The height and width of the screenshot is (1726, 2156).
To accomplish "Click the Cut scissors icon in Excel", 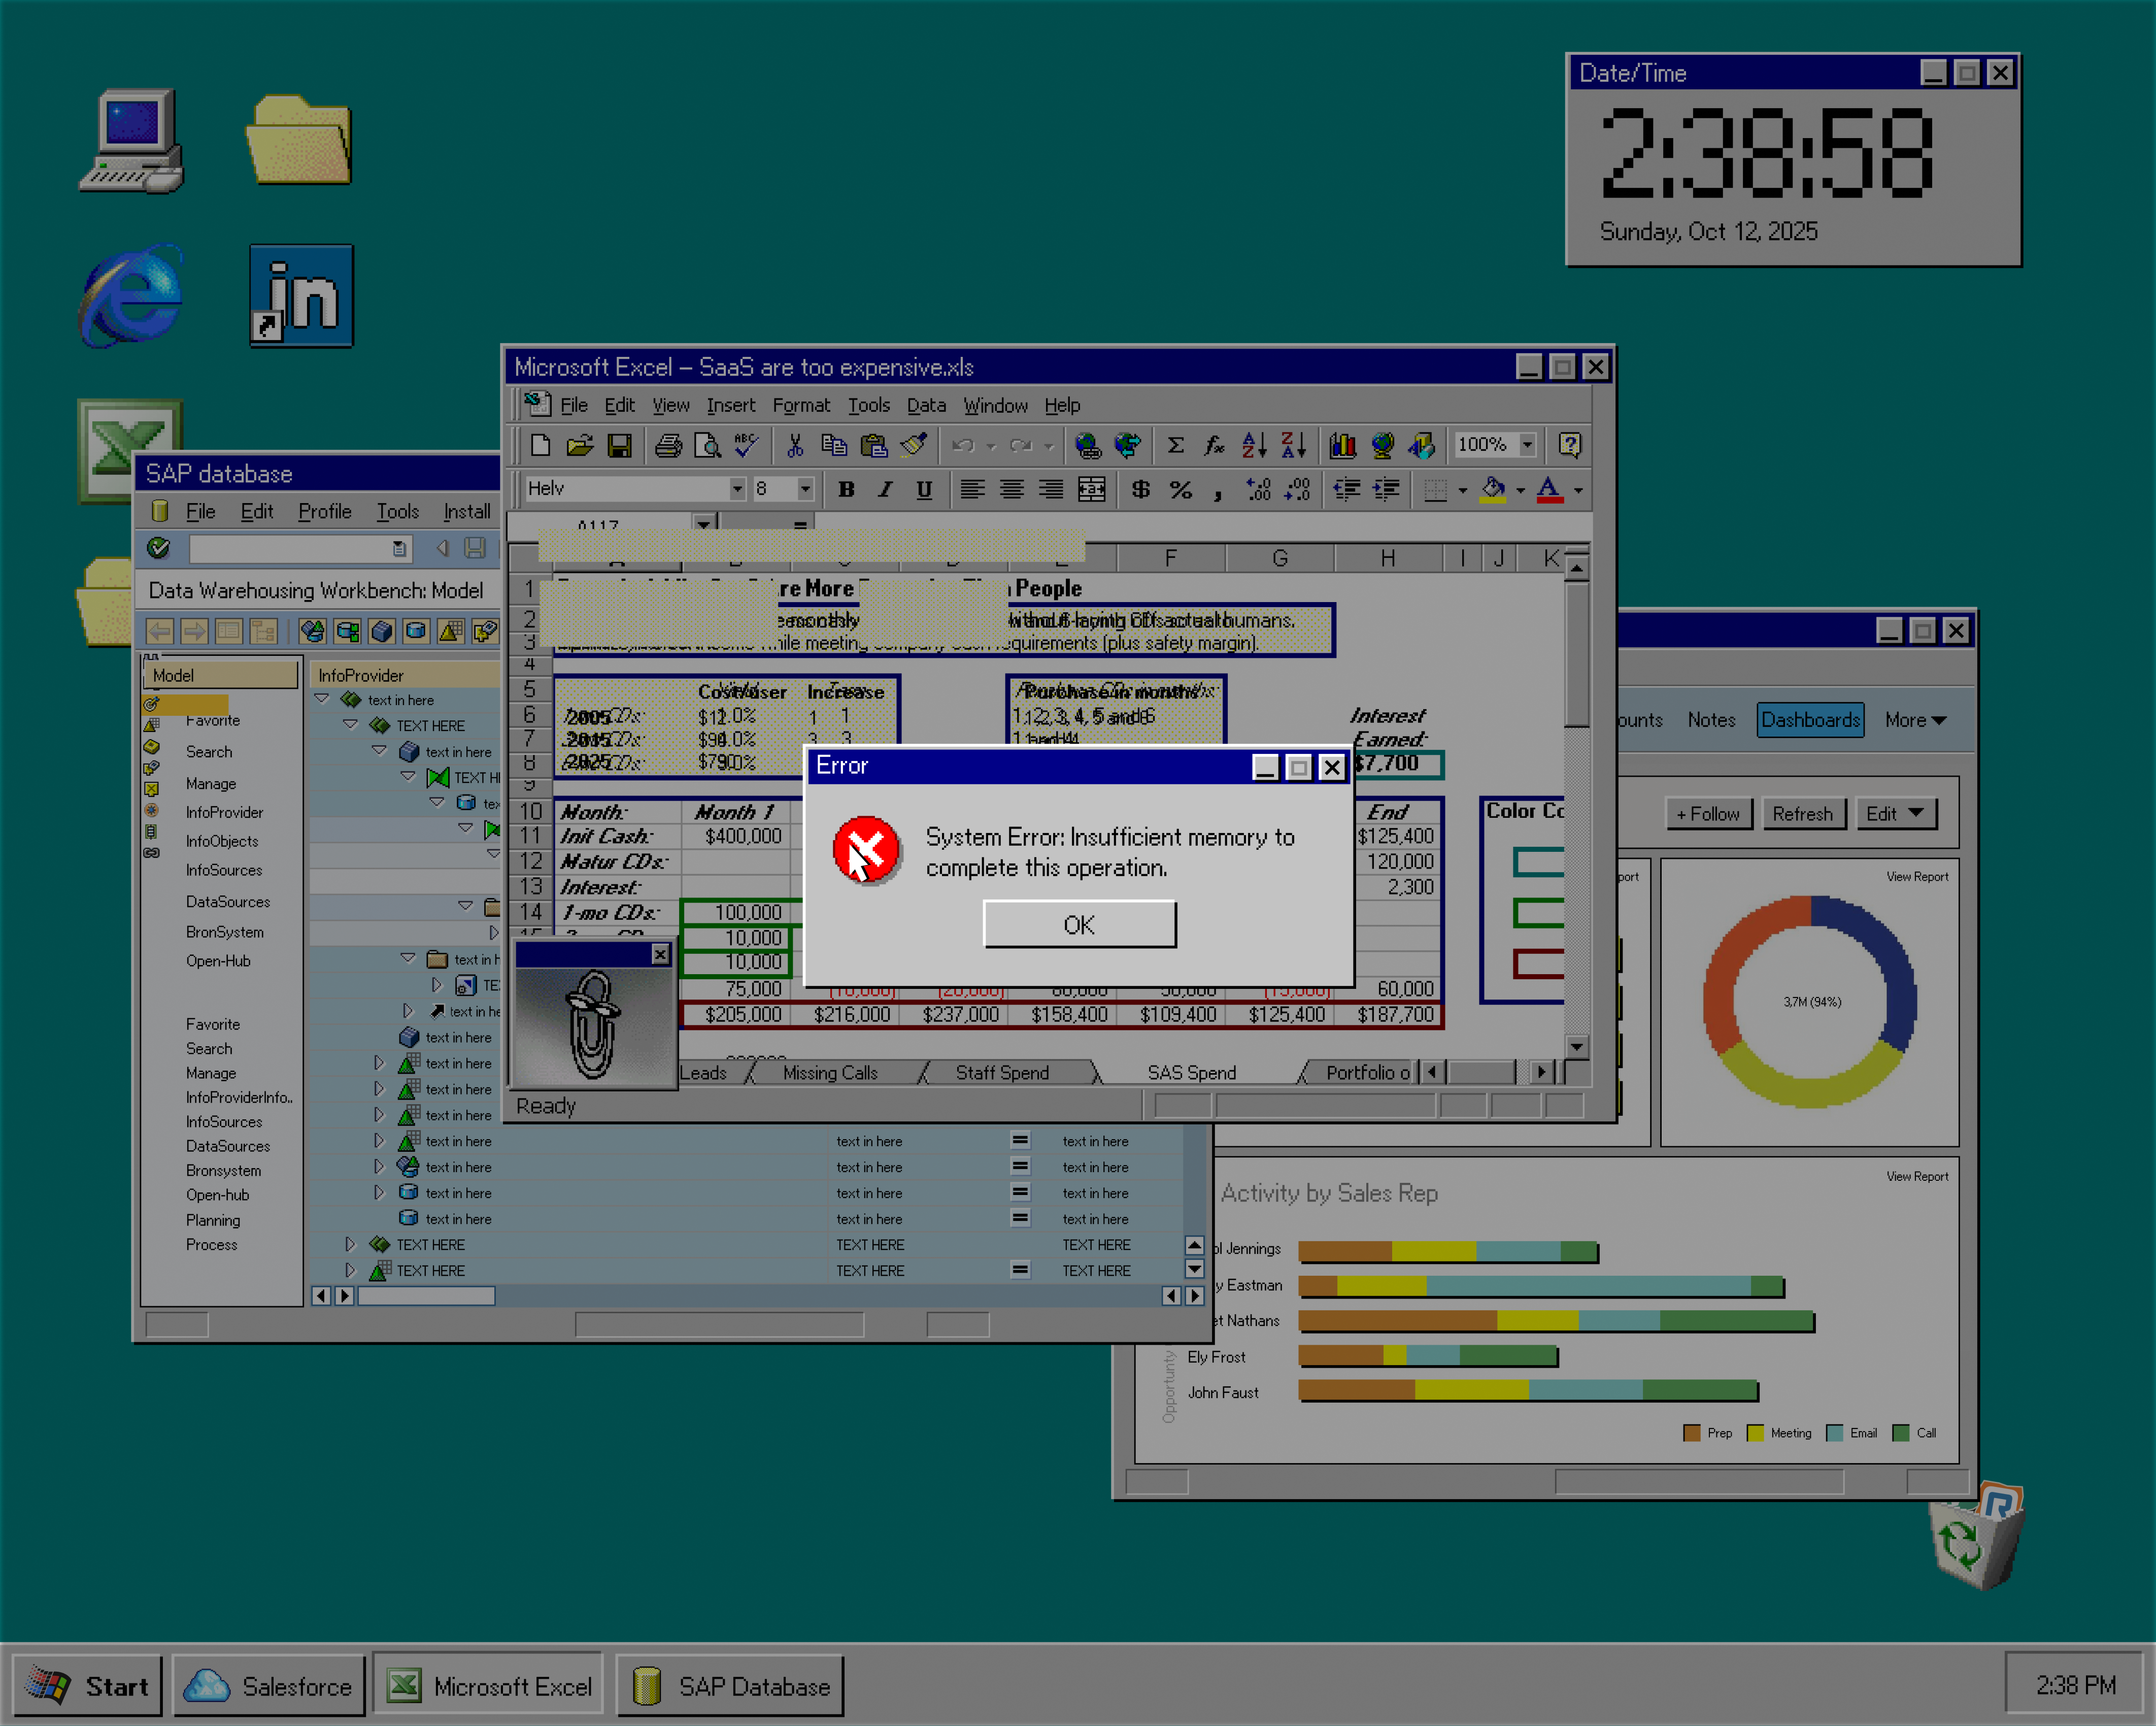I will [x=795, y=445].
